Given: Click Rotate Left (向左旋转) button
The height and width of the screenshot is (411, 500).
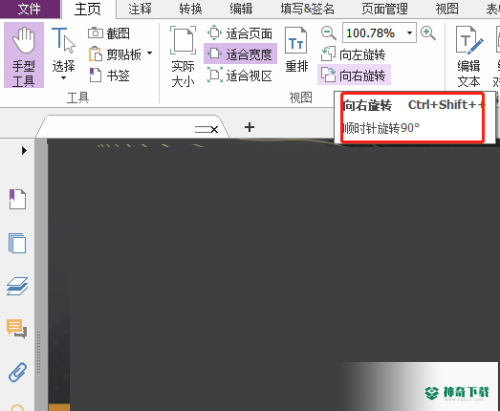Looking at the screenshot, I should pos(353,54).
